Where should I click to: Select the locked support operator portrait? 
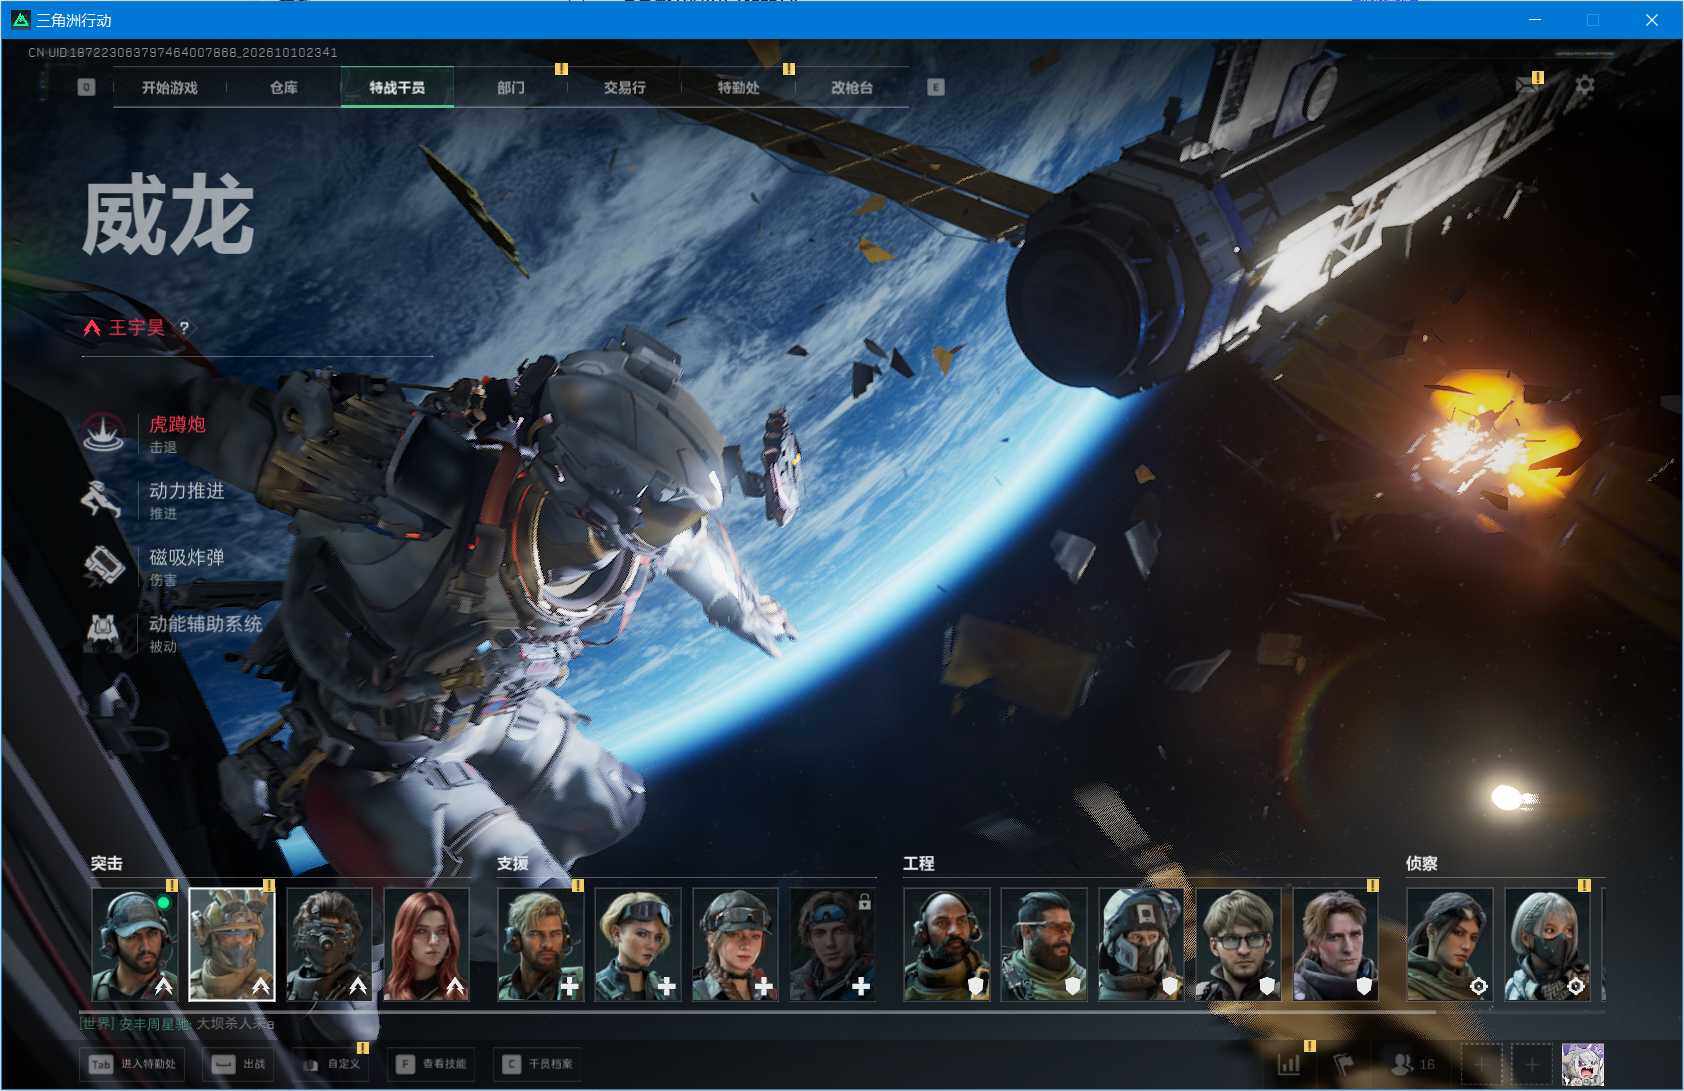[832, 945]
